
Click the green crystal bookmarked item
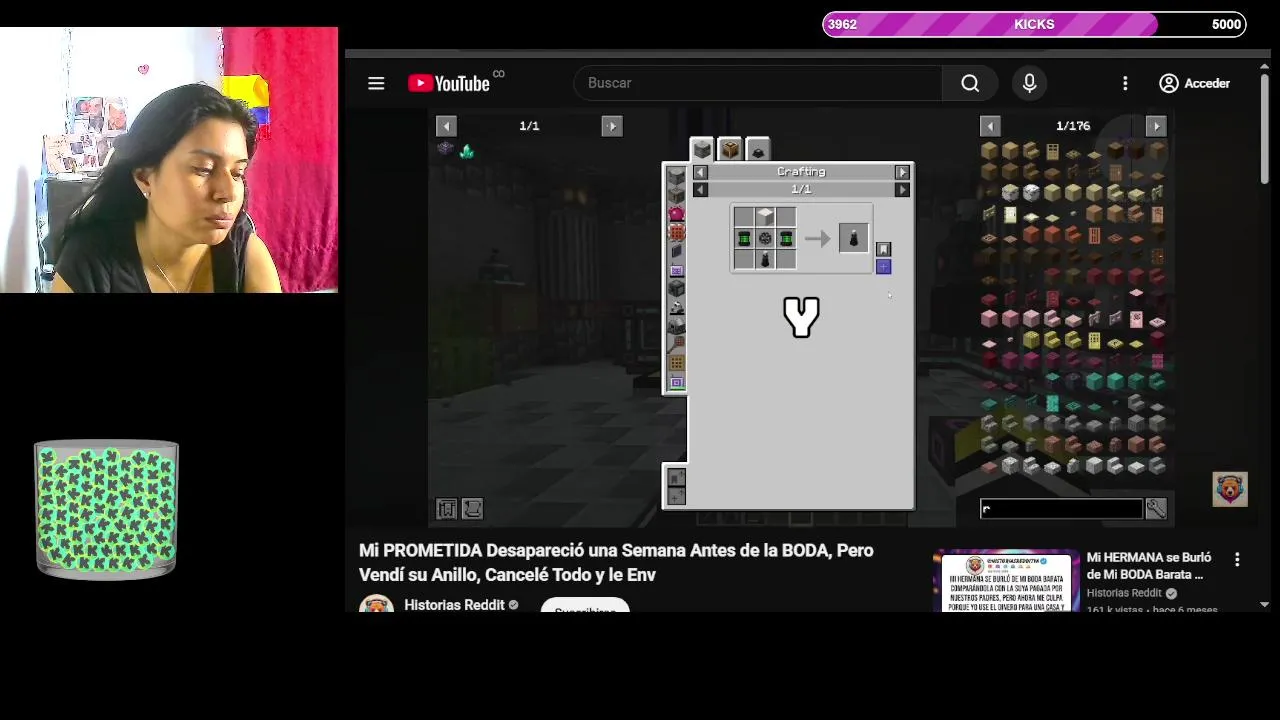tap(466, 150)
